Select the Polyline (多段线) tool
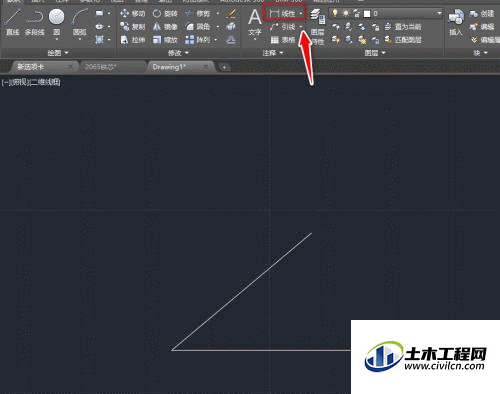This screenshot has height=394, width=500. coord(34,22)
